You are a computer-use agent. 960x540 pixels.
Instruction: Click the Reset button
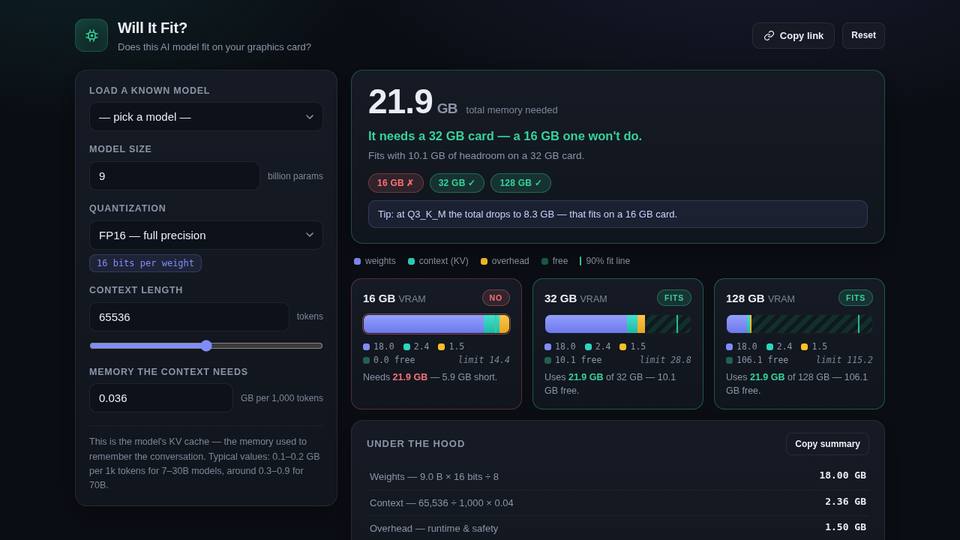click(x=863, y=36)
